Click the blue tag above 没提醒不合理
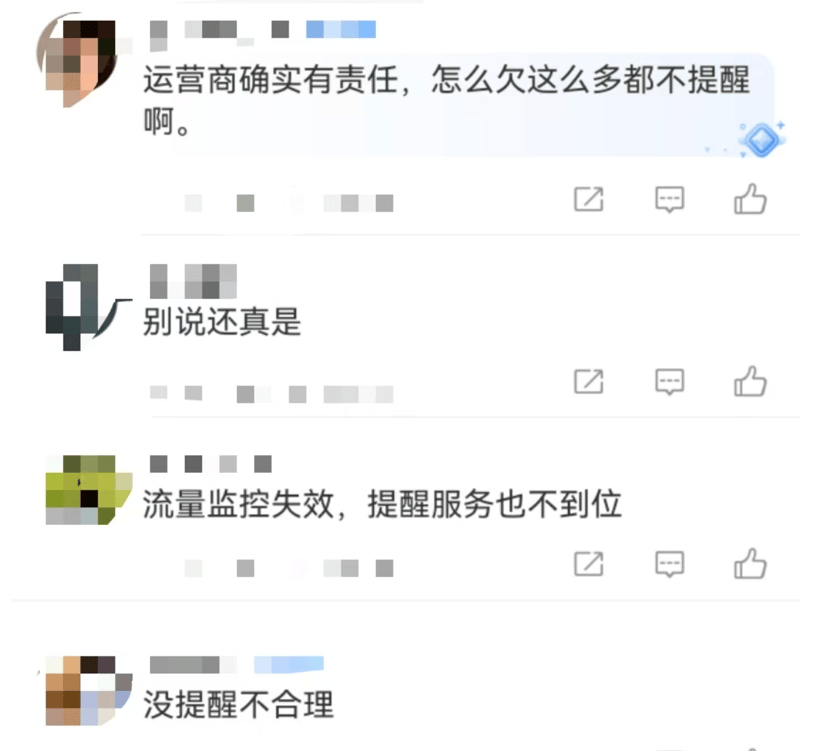Viewport: 814px width, 751px height. 289,664
